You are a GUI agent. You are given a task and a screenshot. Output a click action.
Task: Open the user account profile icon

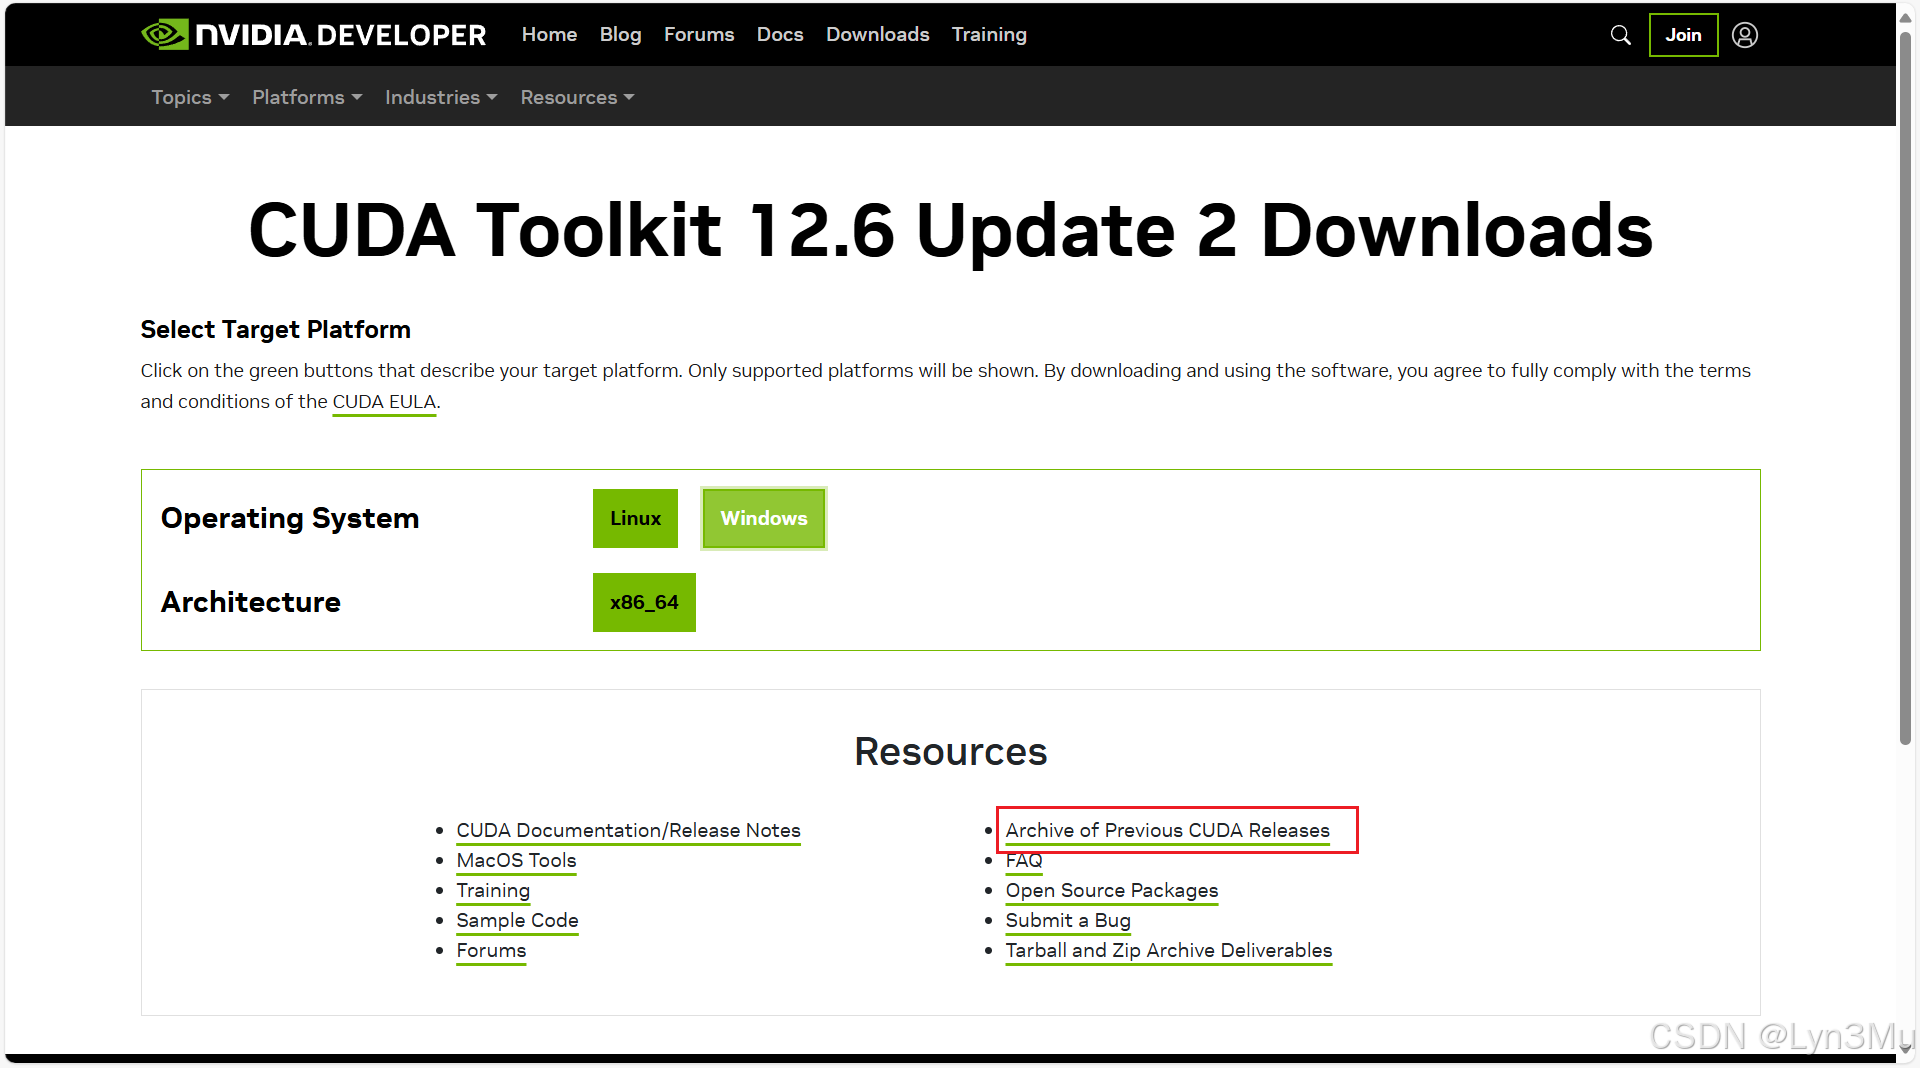click(1745, 35)
